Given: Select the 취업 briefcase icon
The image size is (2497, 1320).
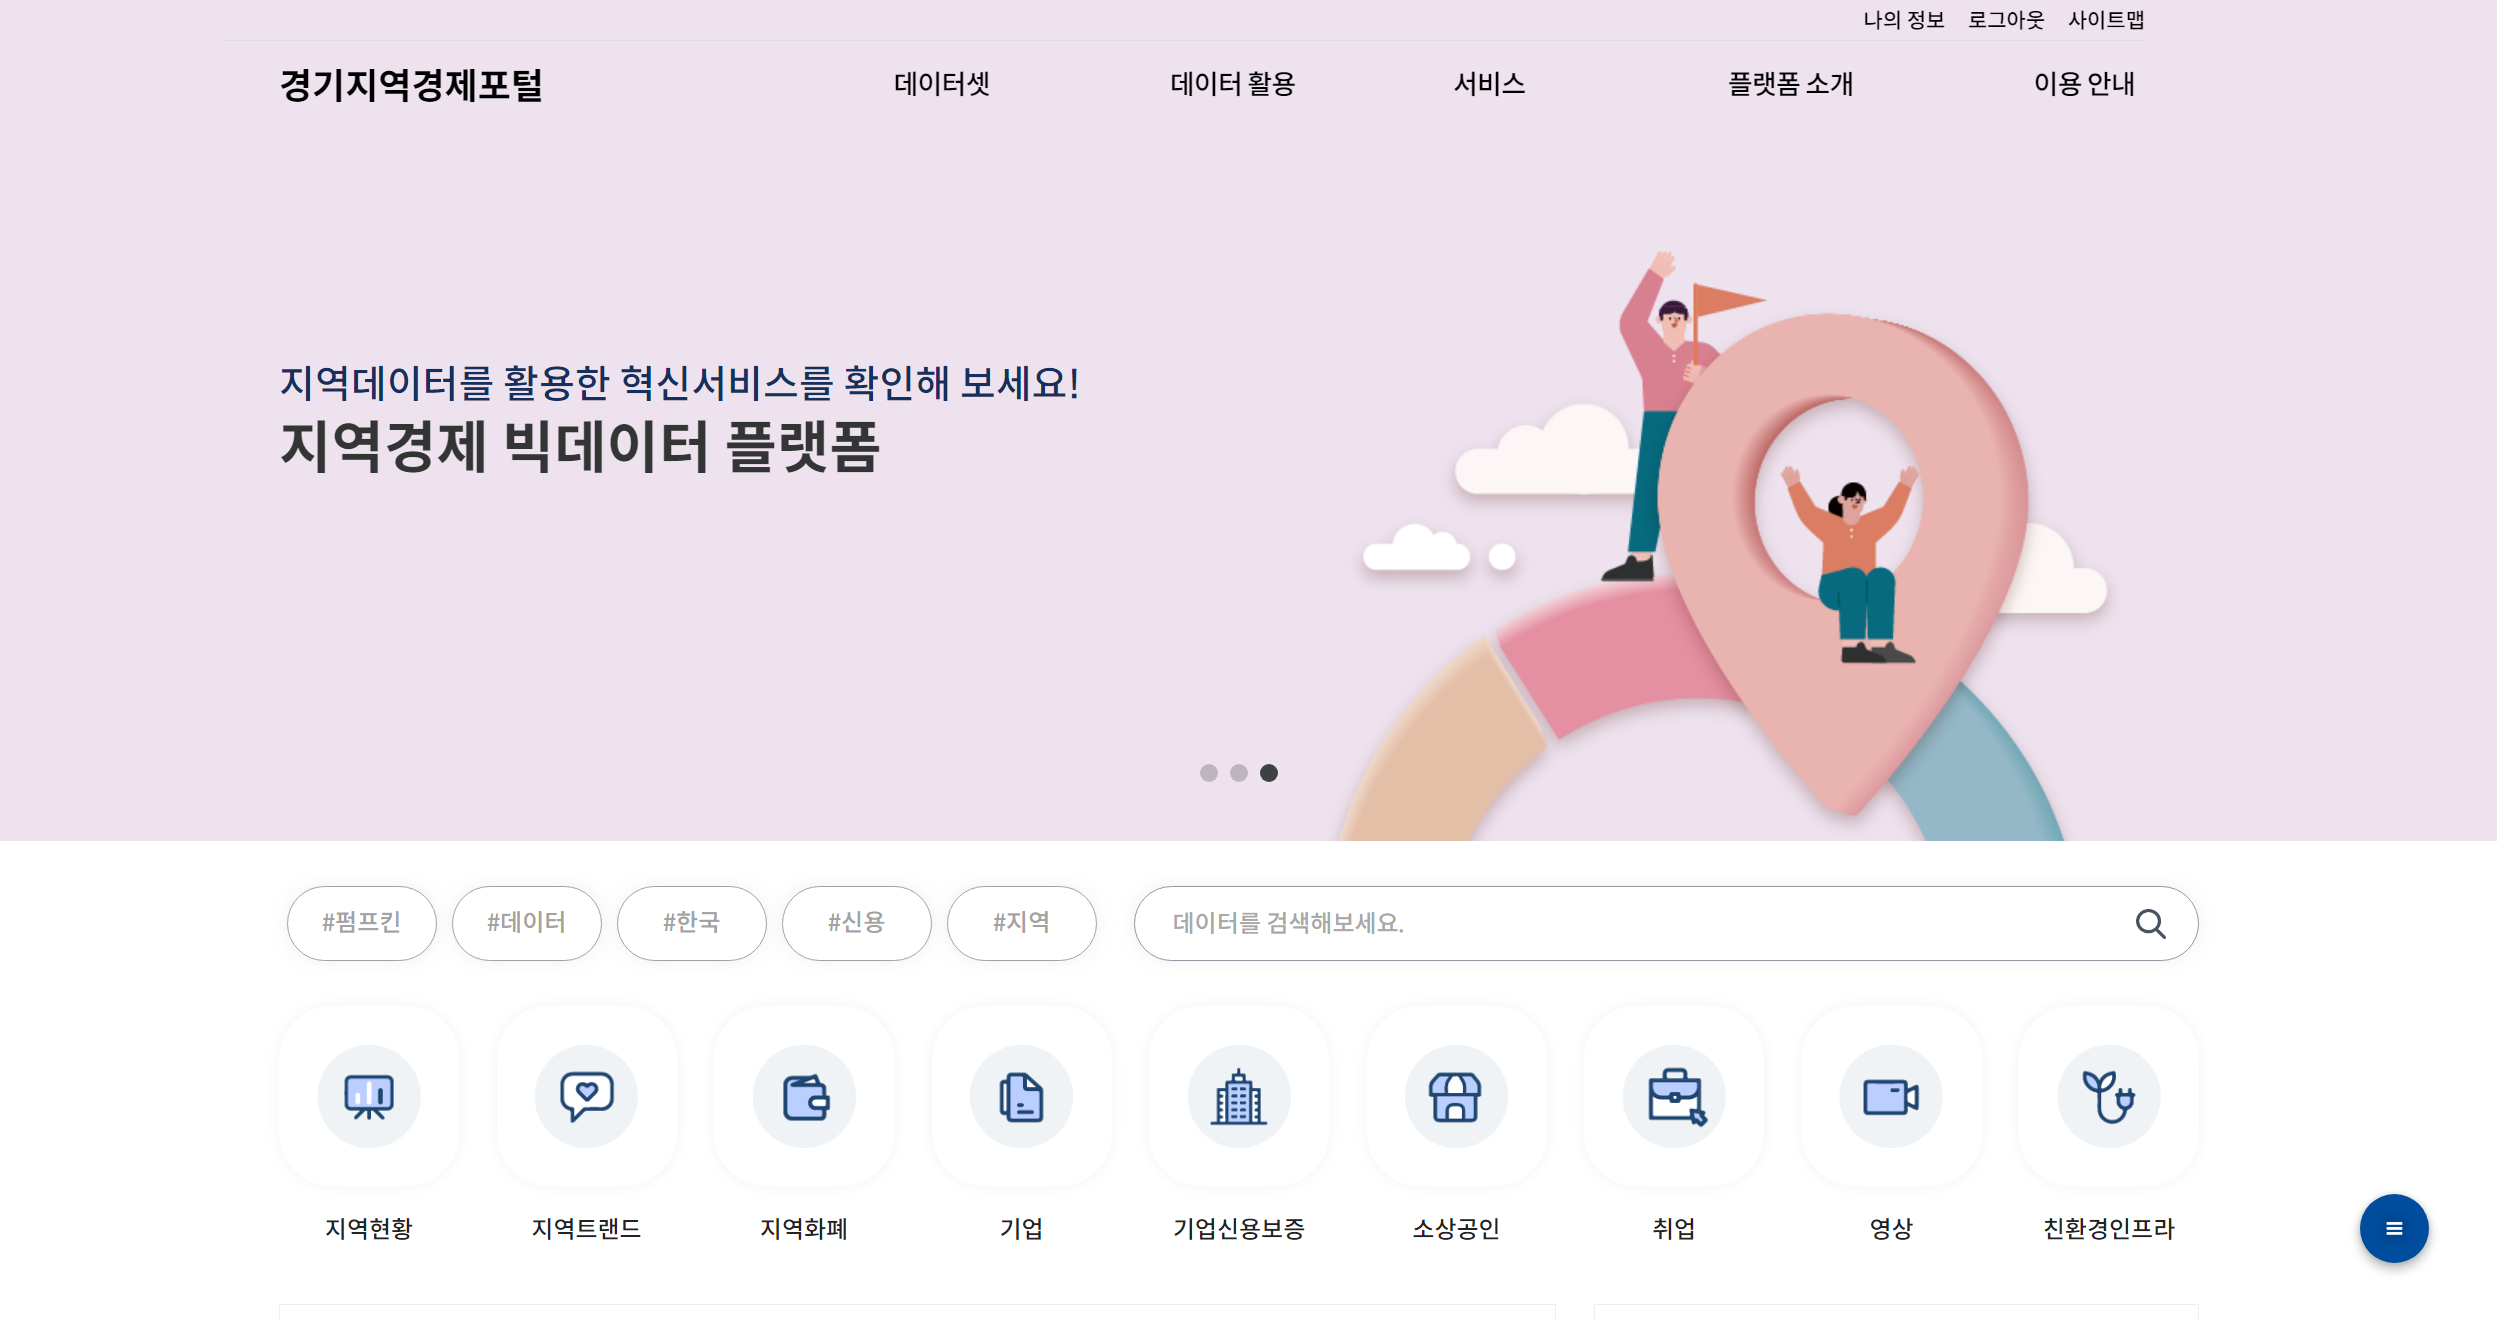Looking at the screenshot, I should coord(1674,1096).
